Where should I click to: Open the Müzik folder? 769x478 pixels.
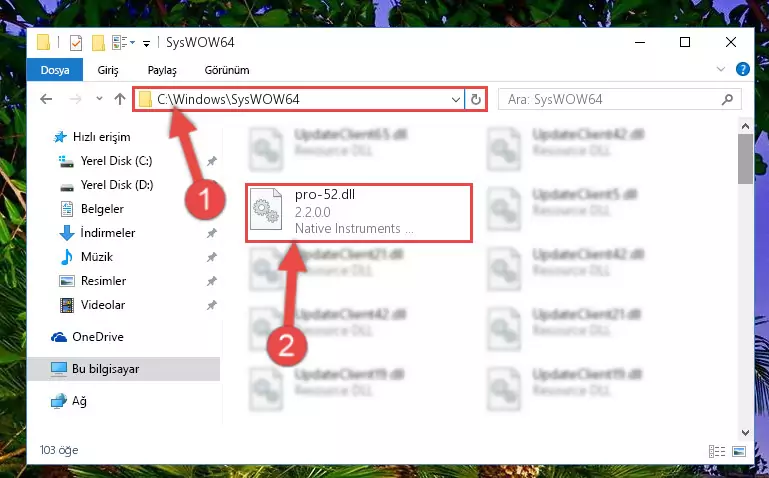pos(97,257)
